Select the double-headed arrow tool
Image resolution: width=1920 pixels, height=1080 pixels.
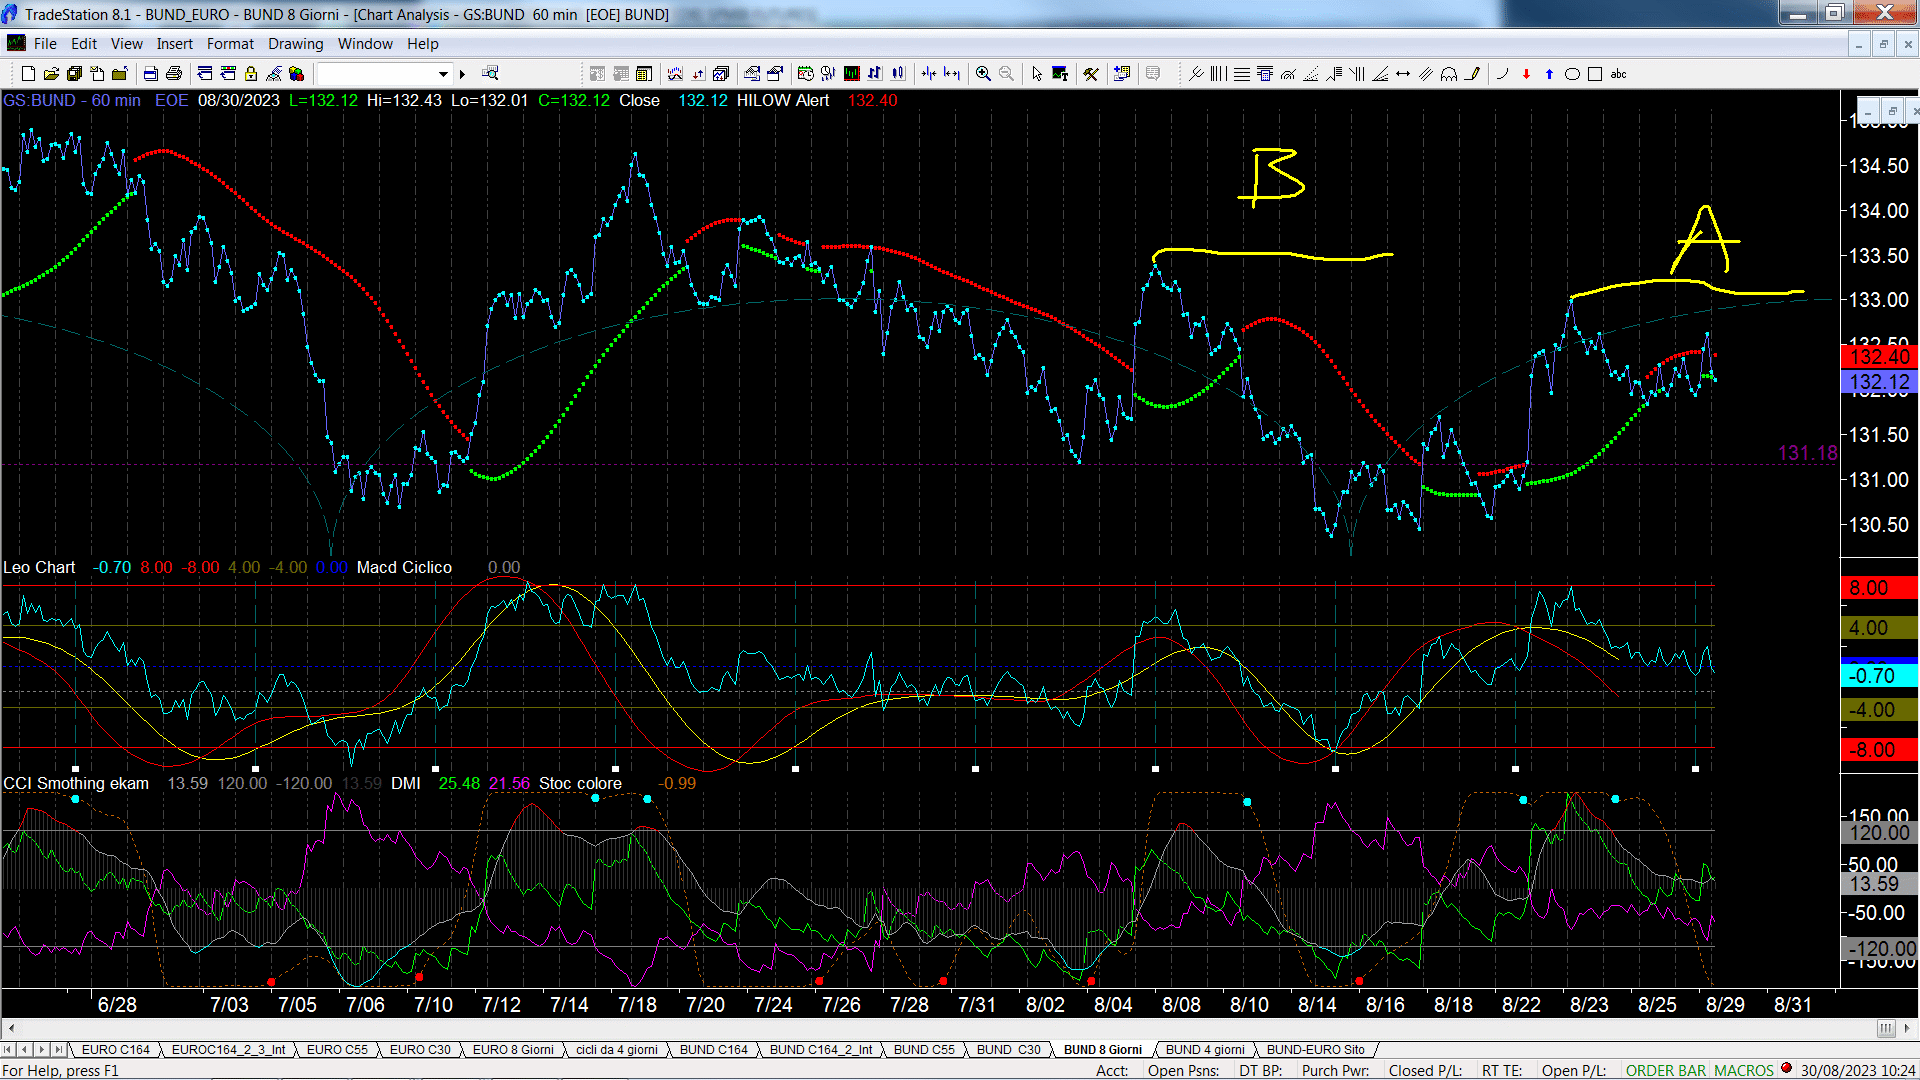pyautogui.click(x=1403, y=74)
